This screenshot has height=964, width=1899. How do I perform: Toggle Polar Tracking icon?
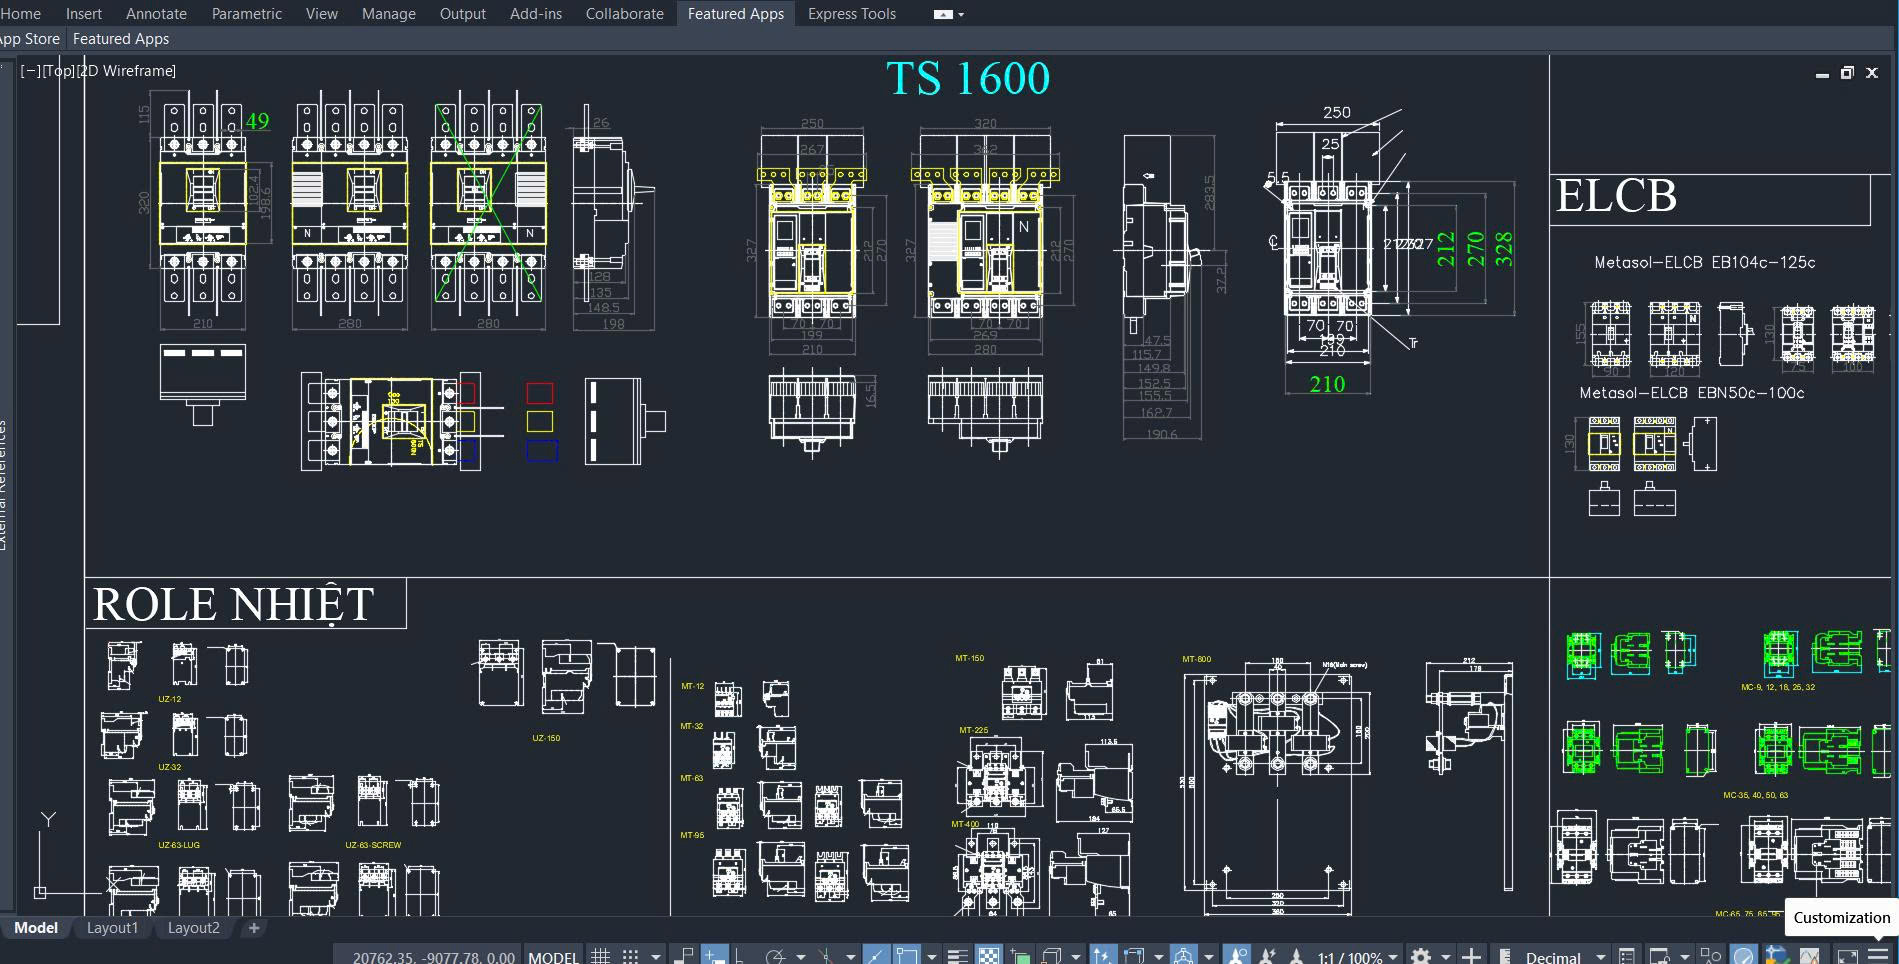774,956
